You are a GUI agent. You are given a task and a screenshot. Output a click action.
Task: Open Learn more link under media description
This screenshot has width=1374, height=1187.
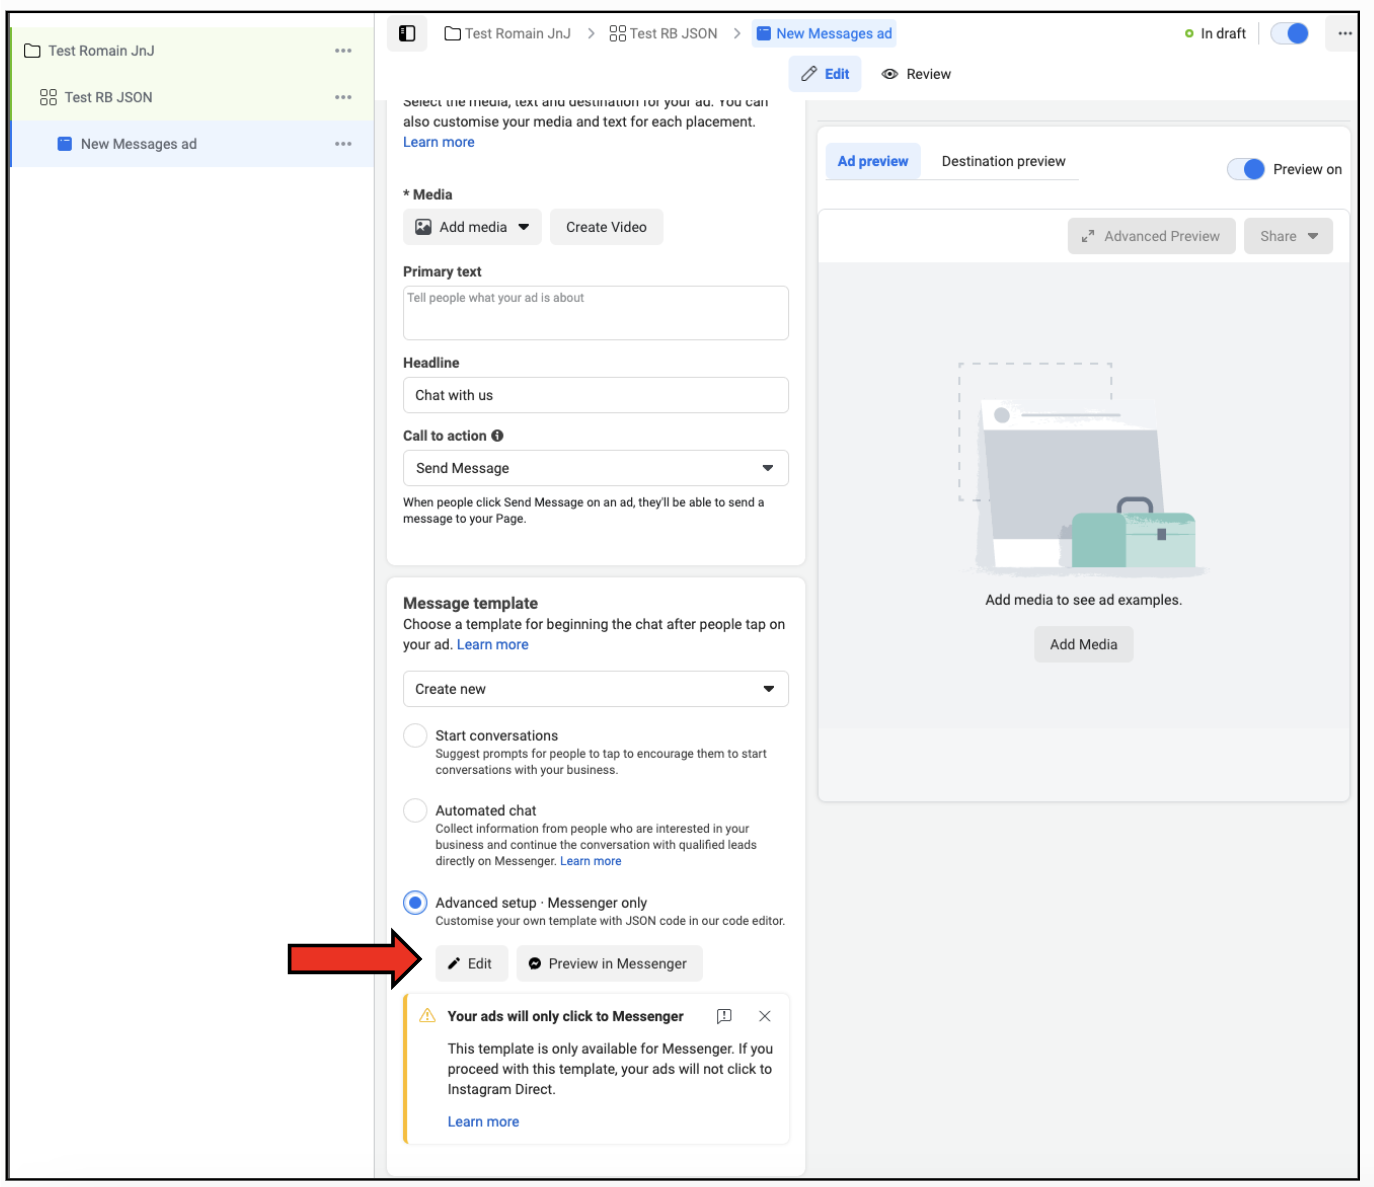point(439,142)
